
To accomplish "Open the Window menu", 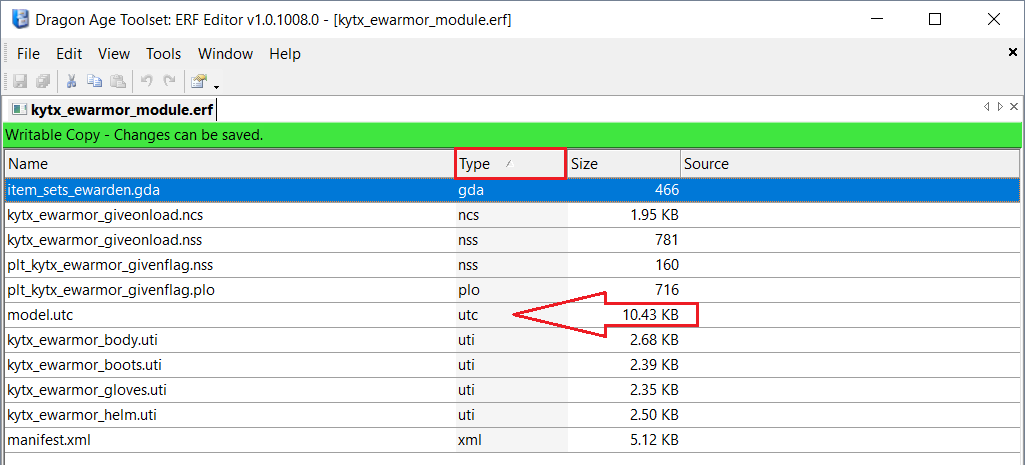I will (226, 54).
